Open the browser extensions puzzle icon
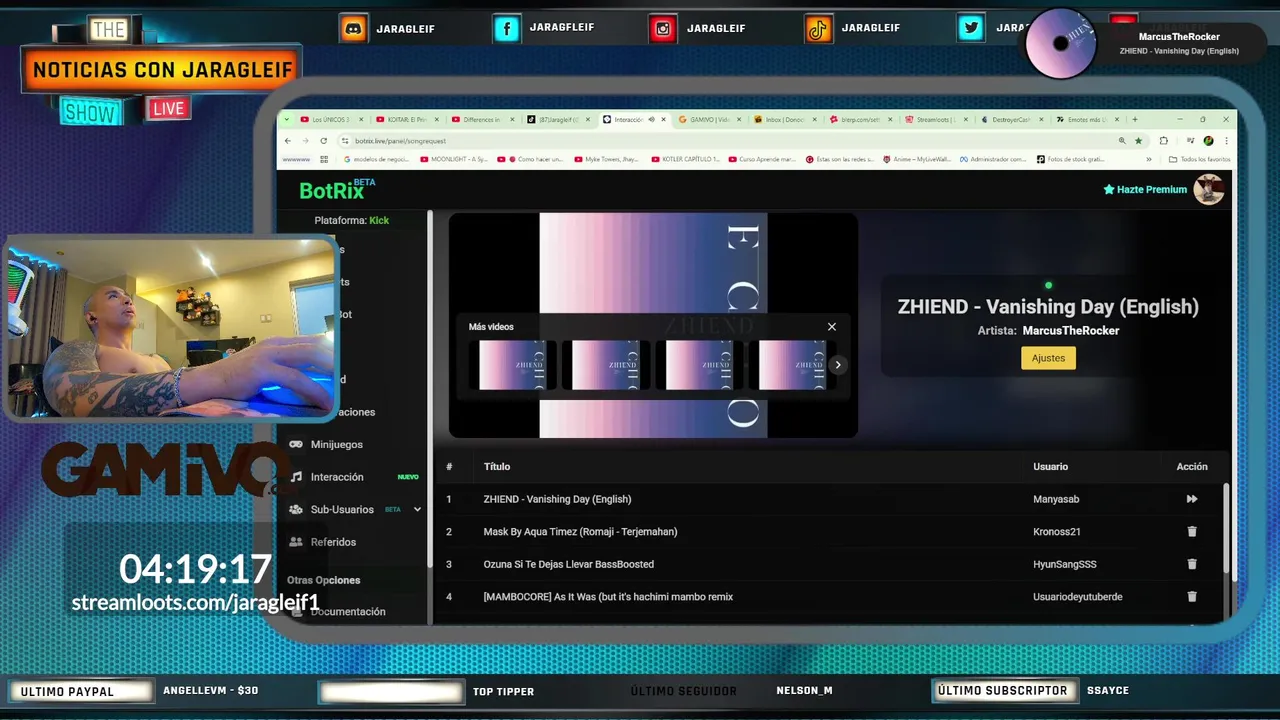Screen dimensions: 1280x720 [x=1163, y=141]
